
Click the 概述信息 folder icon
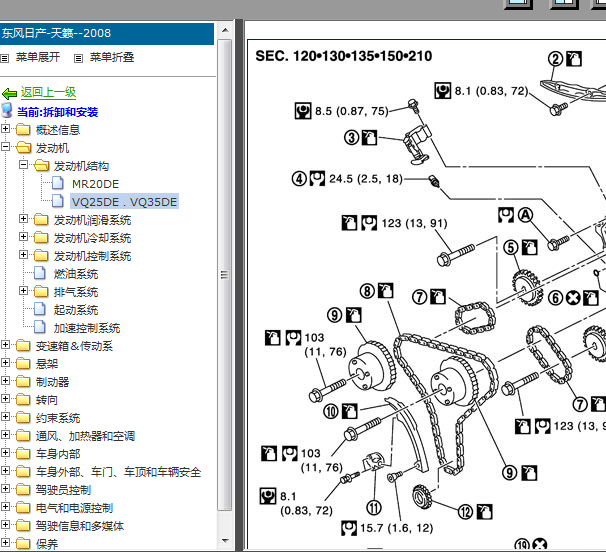click(23, 129)
